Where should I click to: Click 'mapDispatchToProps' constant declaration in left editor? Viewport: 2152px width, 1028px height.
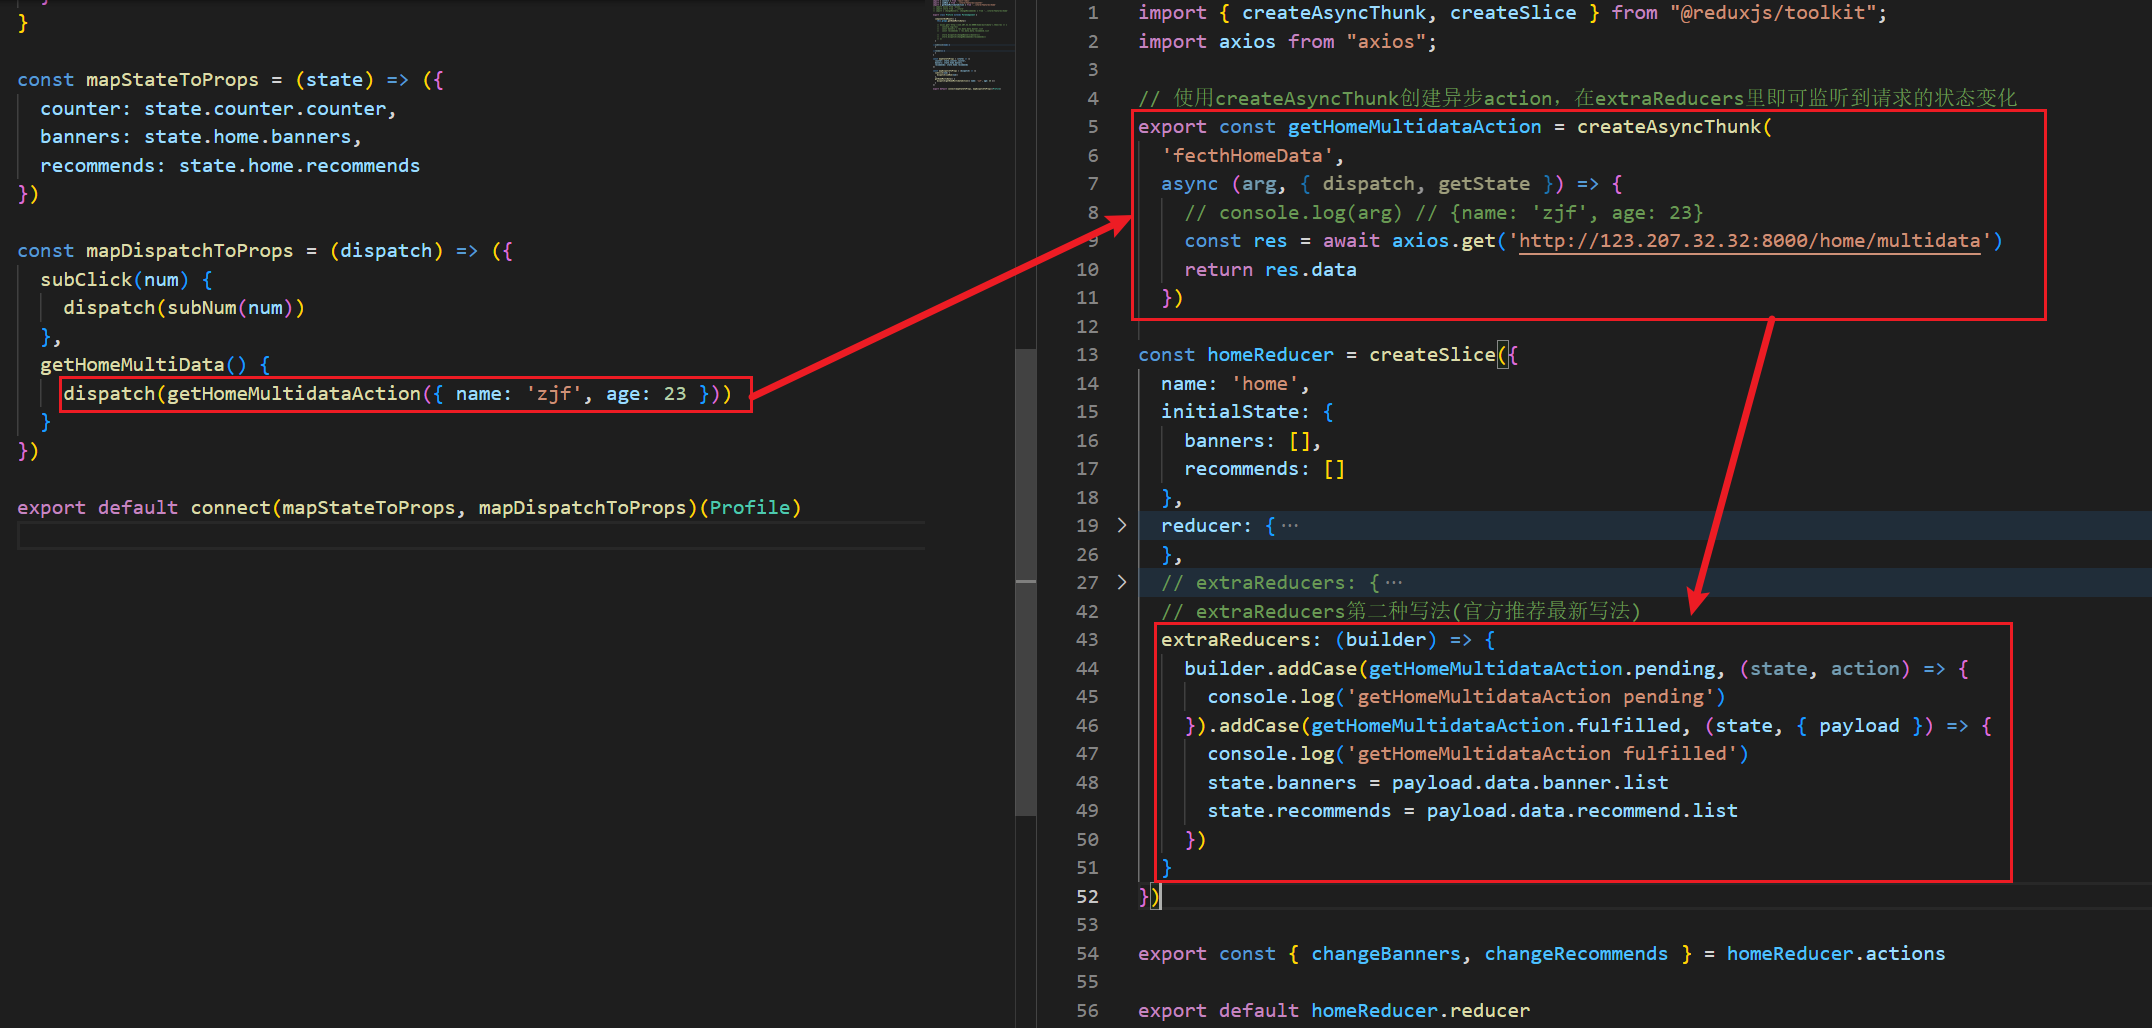pyautogui.click(x=190, y=251)
